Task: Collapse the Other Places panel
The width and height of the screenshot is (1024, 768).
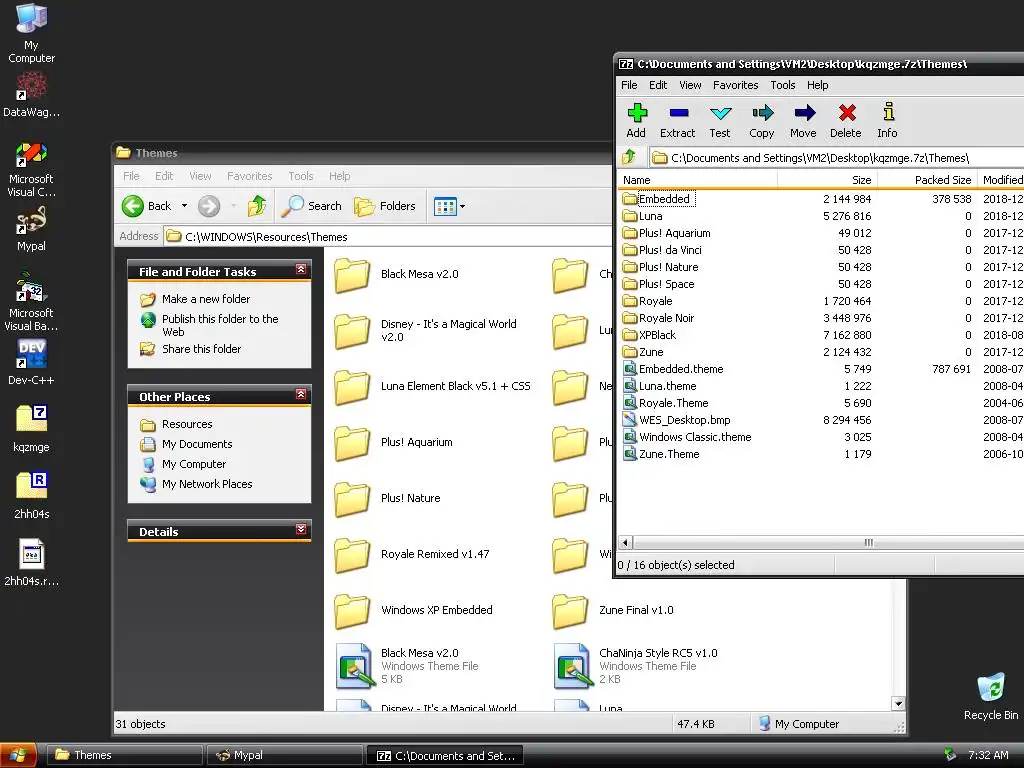Action: (x=301, y=394)
